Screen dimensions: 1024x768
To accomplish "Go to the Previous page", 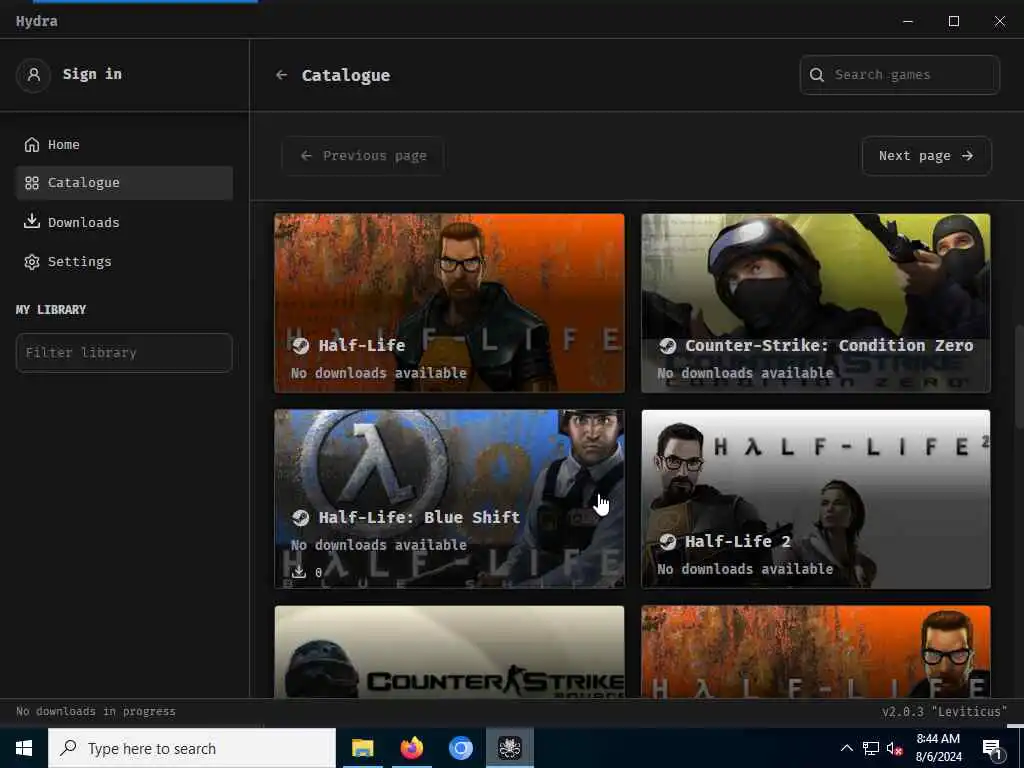I will point(363,155).
